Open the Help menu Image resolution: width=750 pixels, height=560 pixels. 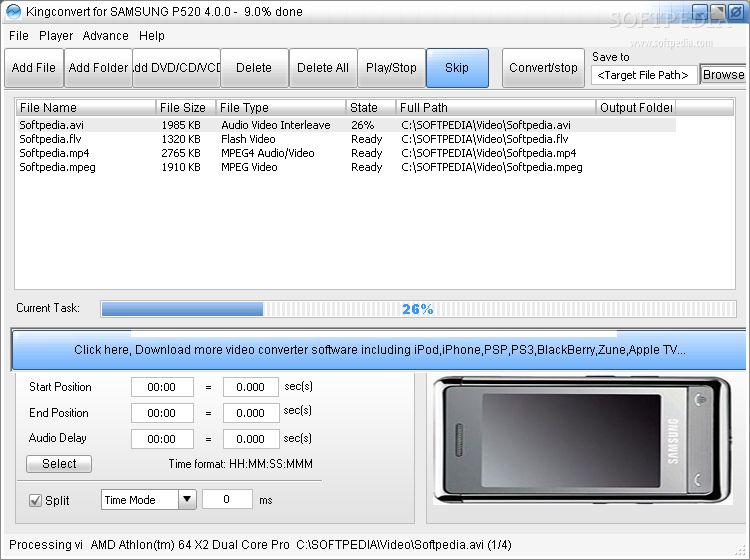tap(152, 36)
